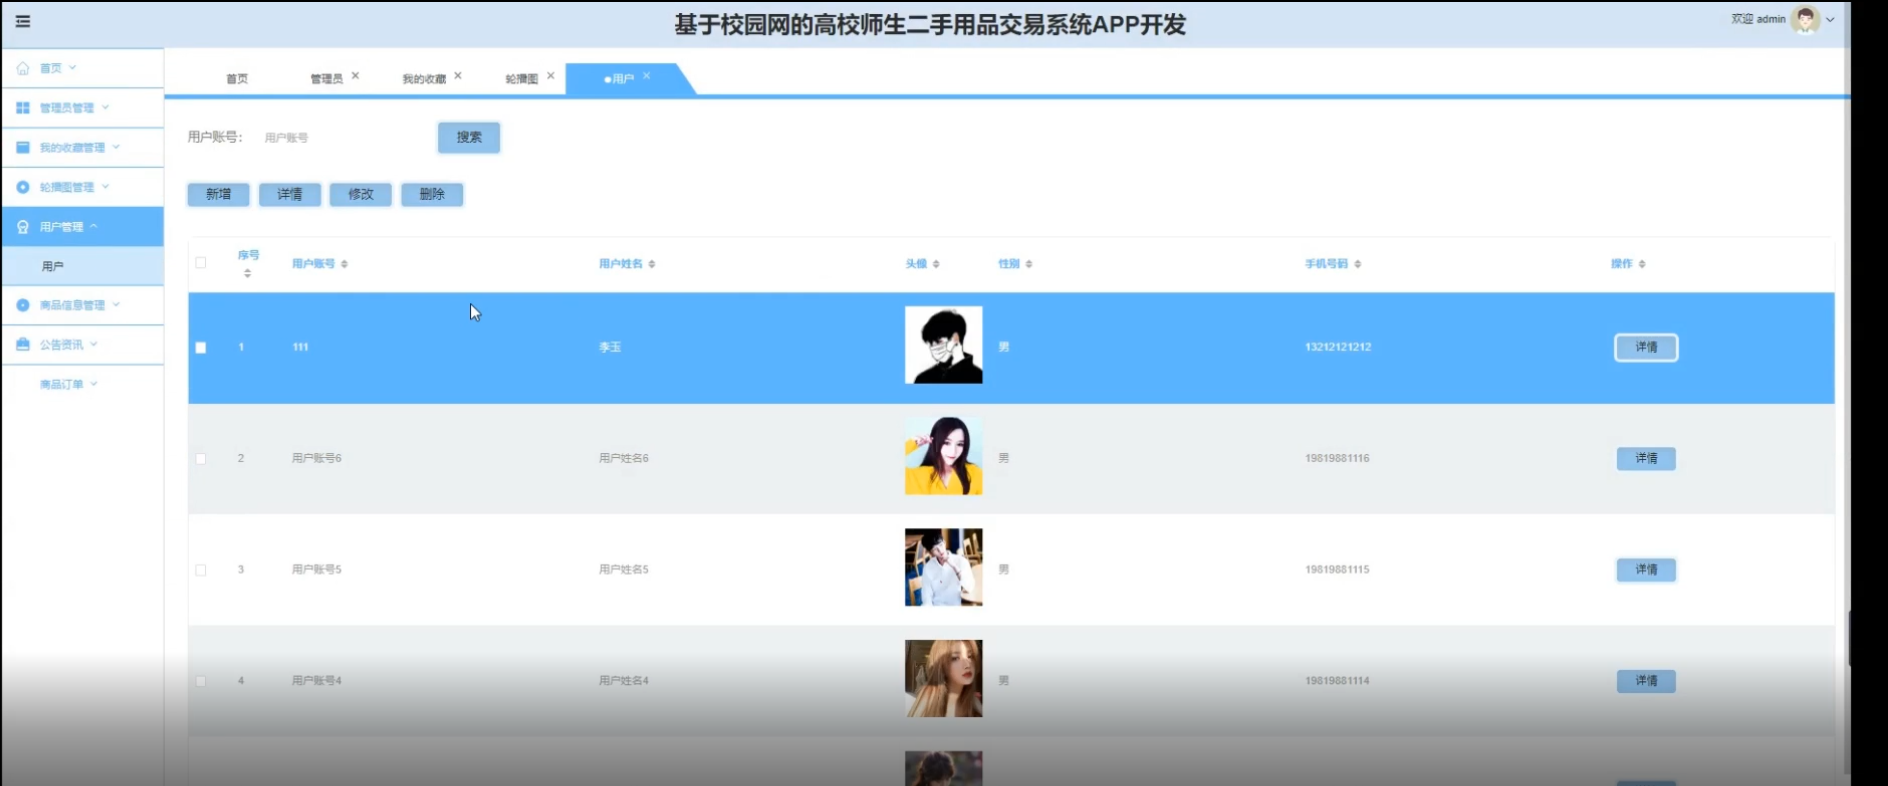Sort by 操作 column arrows
Screen dimensions: 1888x786
pyautogui.click(x=1642, y=264)
